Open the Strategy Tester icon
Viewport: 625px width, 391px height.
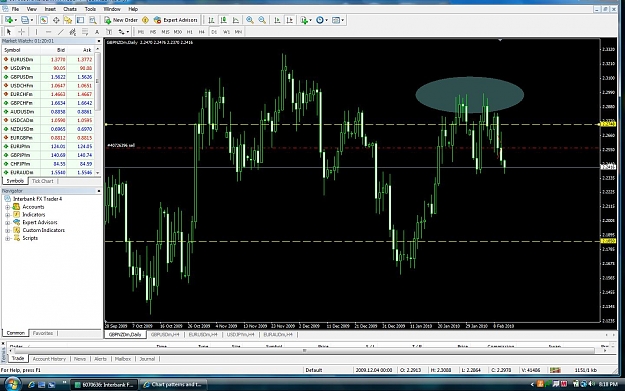[92, 20]
